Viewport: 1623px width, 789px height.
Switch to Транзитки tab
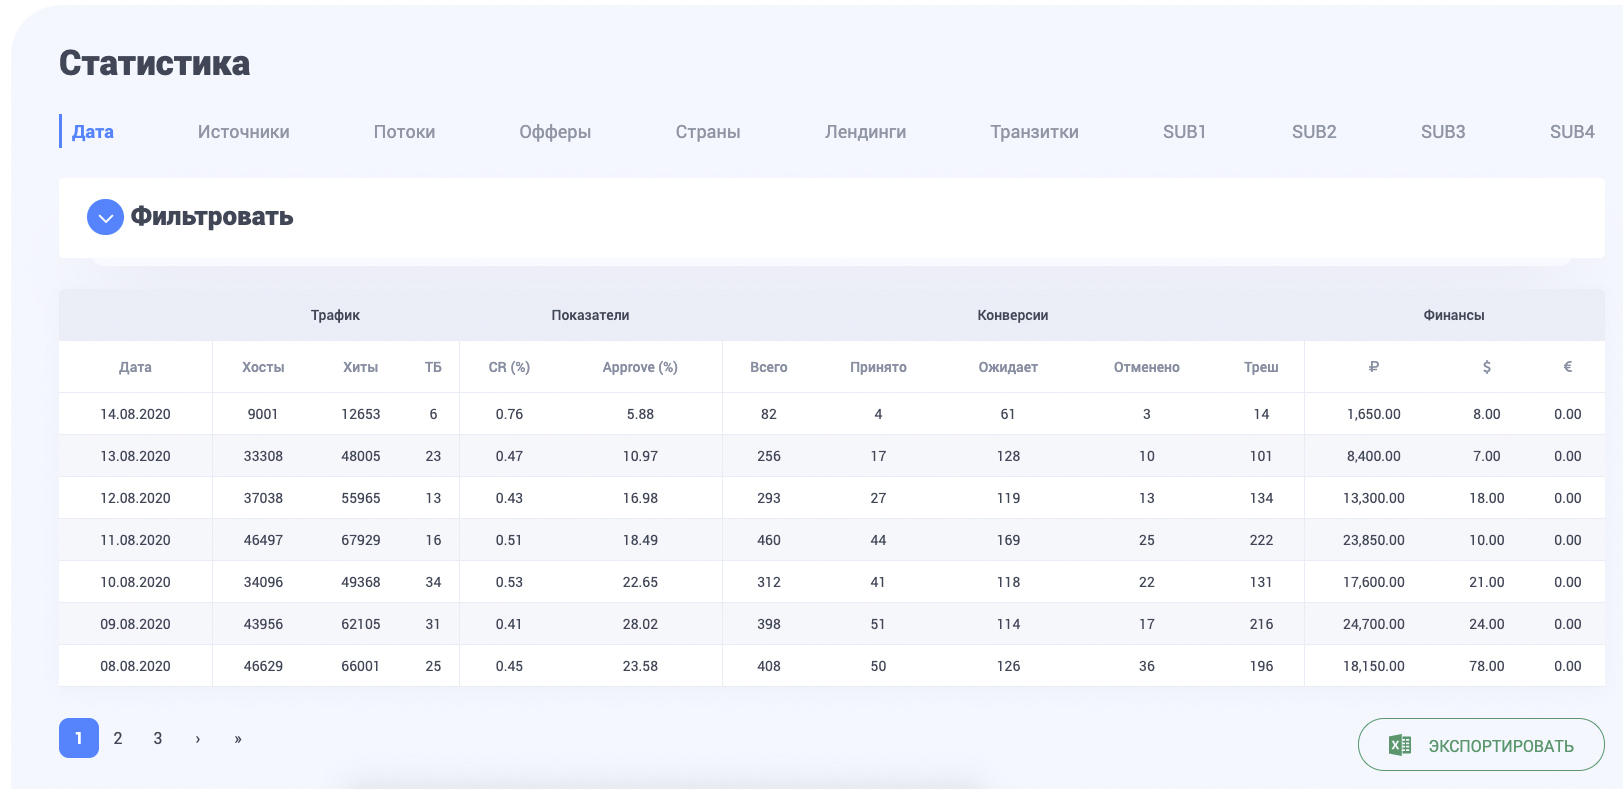click(x=1034, y=132)
